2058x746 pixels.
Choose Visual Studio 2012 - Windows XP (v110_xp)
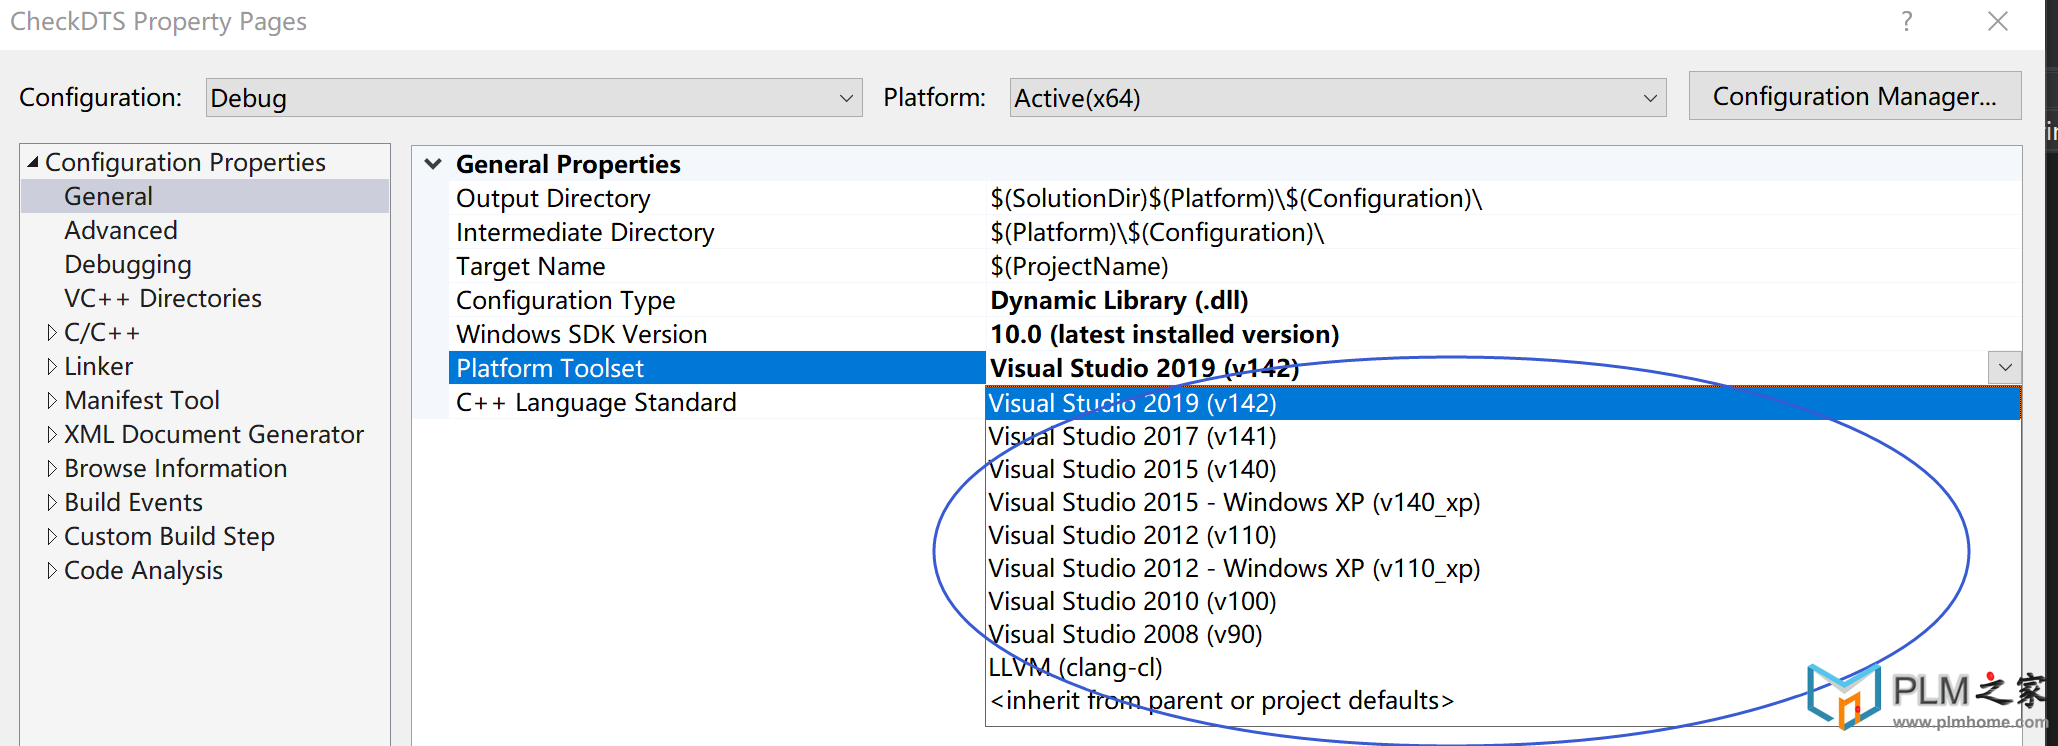1503,568
